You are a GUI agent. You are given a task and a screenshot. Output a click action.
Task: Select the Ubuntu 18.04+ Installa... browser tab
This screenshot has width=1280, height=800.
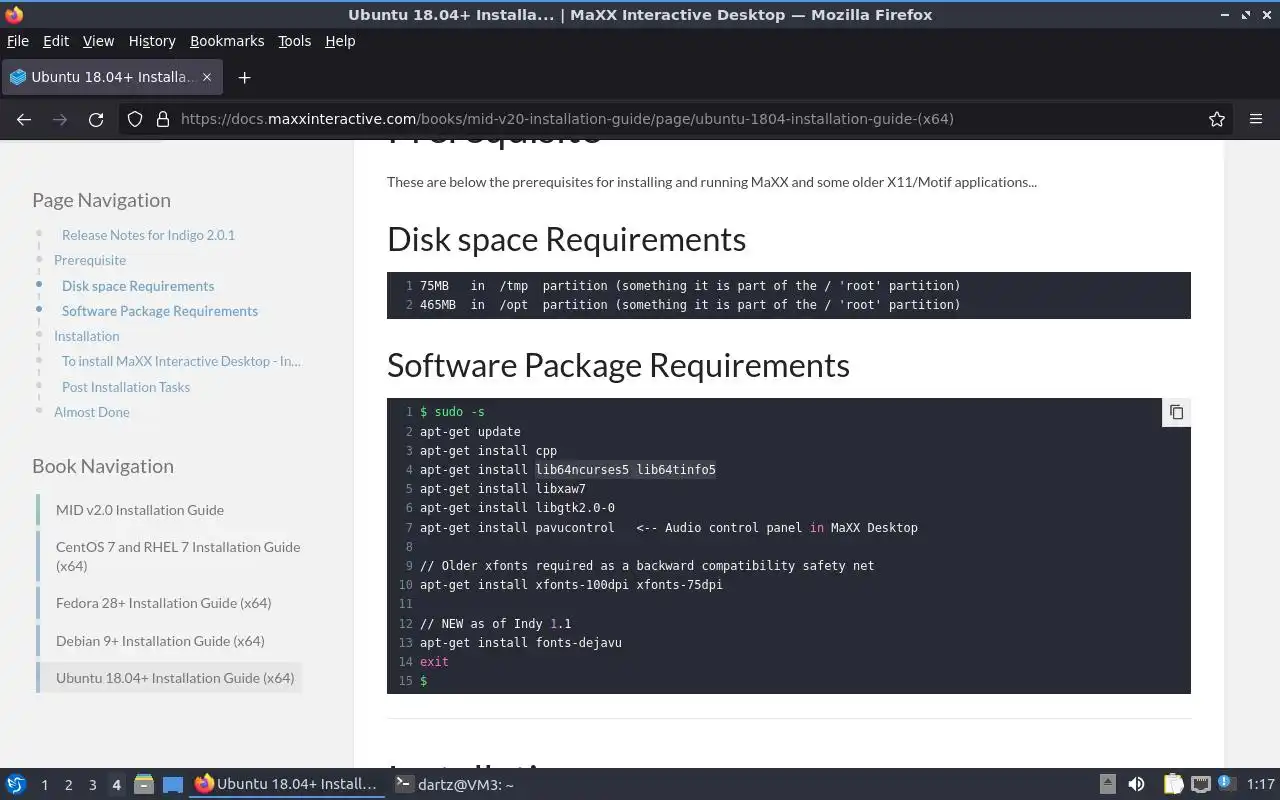tap(112, 77)
